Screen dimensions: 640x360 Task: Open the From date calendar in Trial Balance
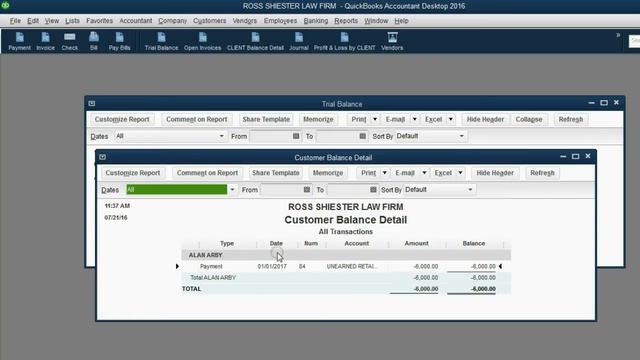point(296,136)
